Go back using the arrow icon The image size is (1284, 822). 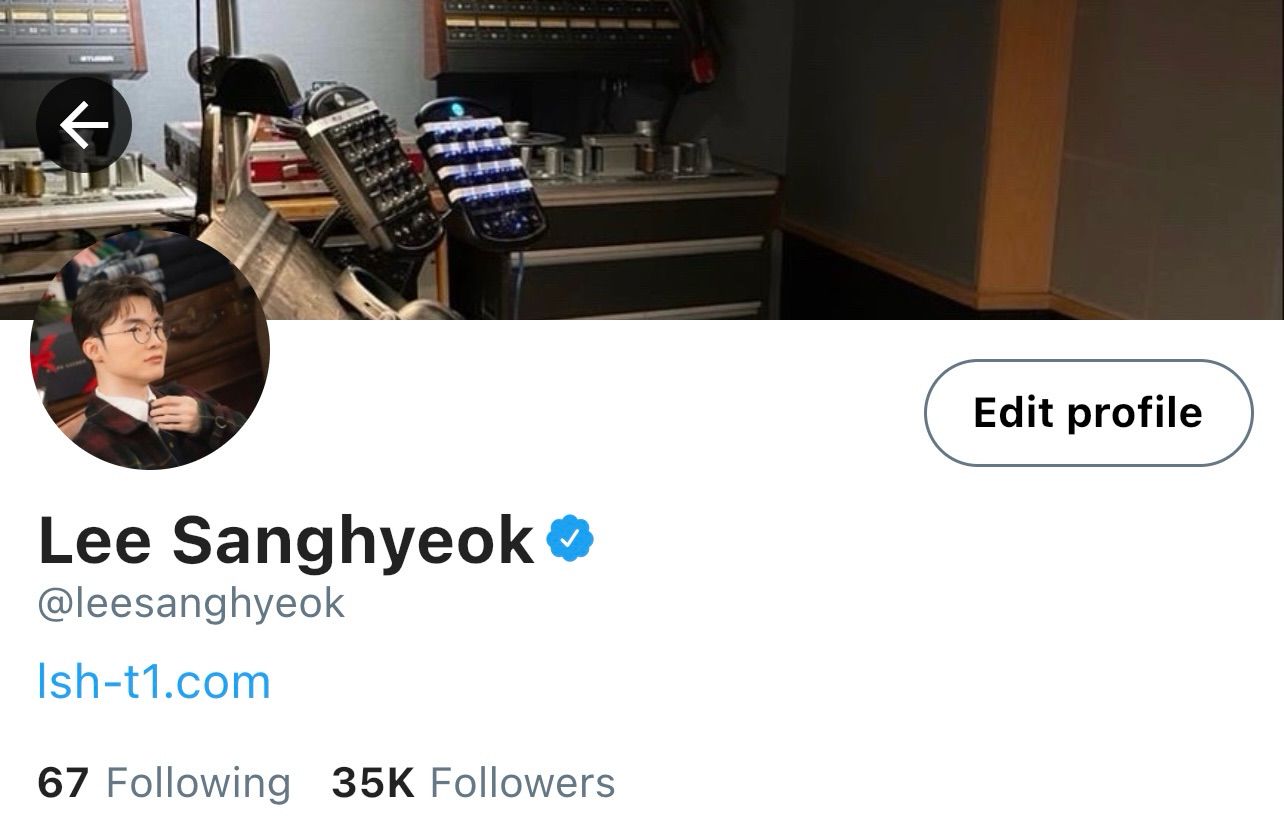click(x=84, y=125)
